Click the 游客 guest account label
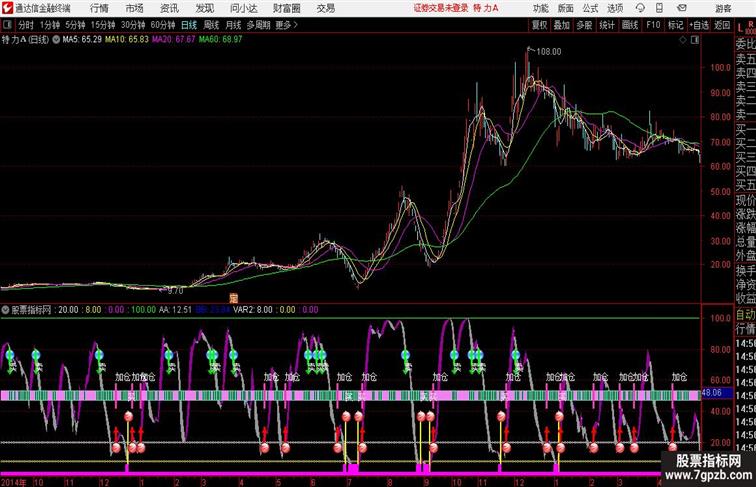Screen dimensions: 756x487 coord(723,8)
